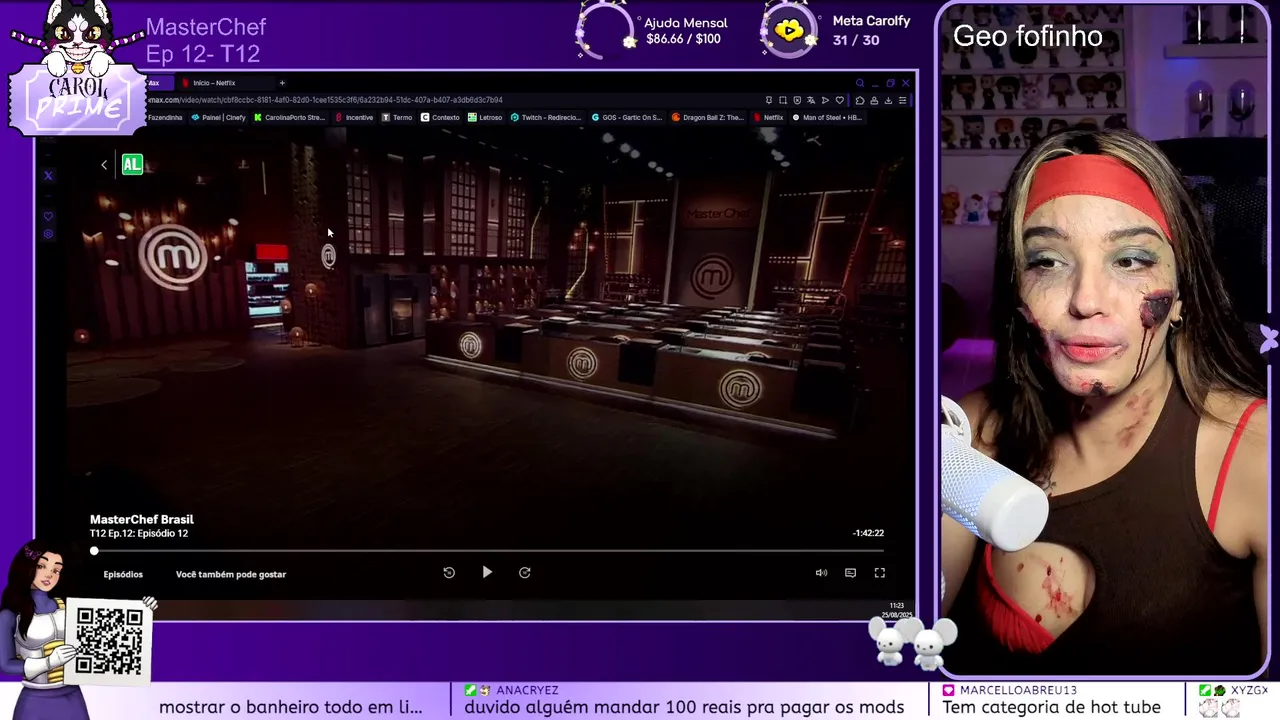Click the video progress bar scrubber
Image resolution: width=1280 pixels, height=720 pixels.
(94, 551)
